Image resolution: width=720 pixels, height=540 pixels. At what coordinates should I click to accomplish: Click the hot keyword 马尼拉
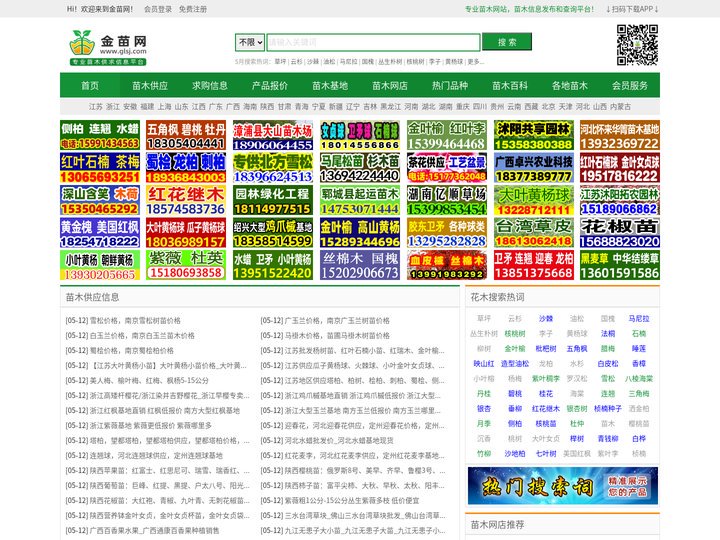tap(639, 318)
